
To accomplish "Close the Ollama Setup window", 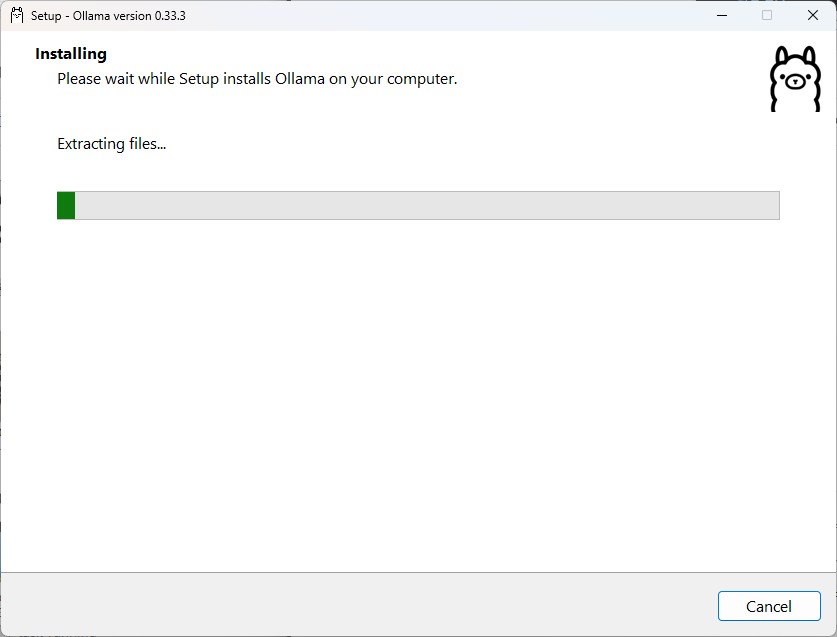I will 812,15.
